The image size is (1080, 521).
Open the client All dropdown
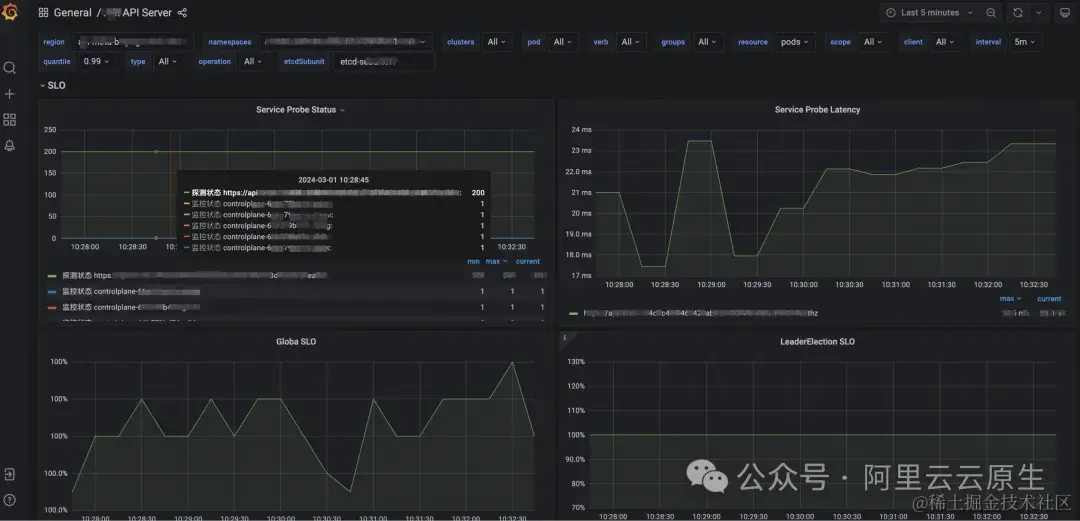[944, 42]
